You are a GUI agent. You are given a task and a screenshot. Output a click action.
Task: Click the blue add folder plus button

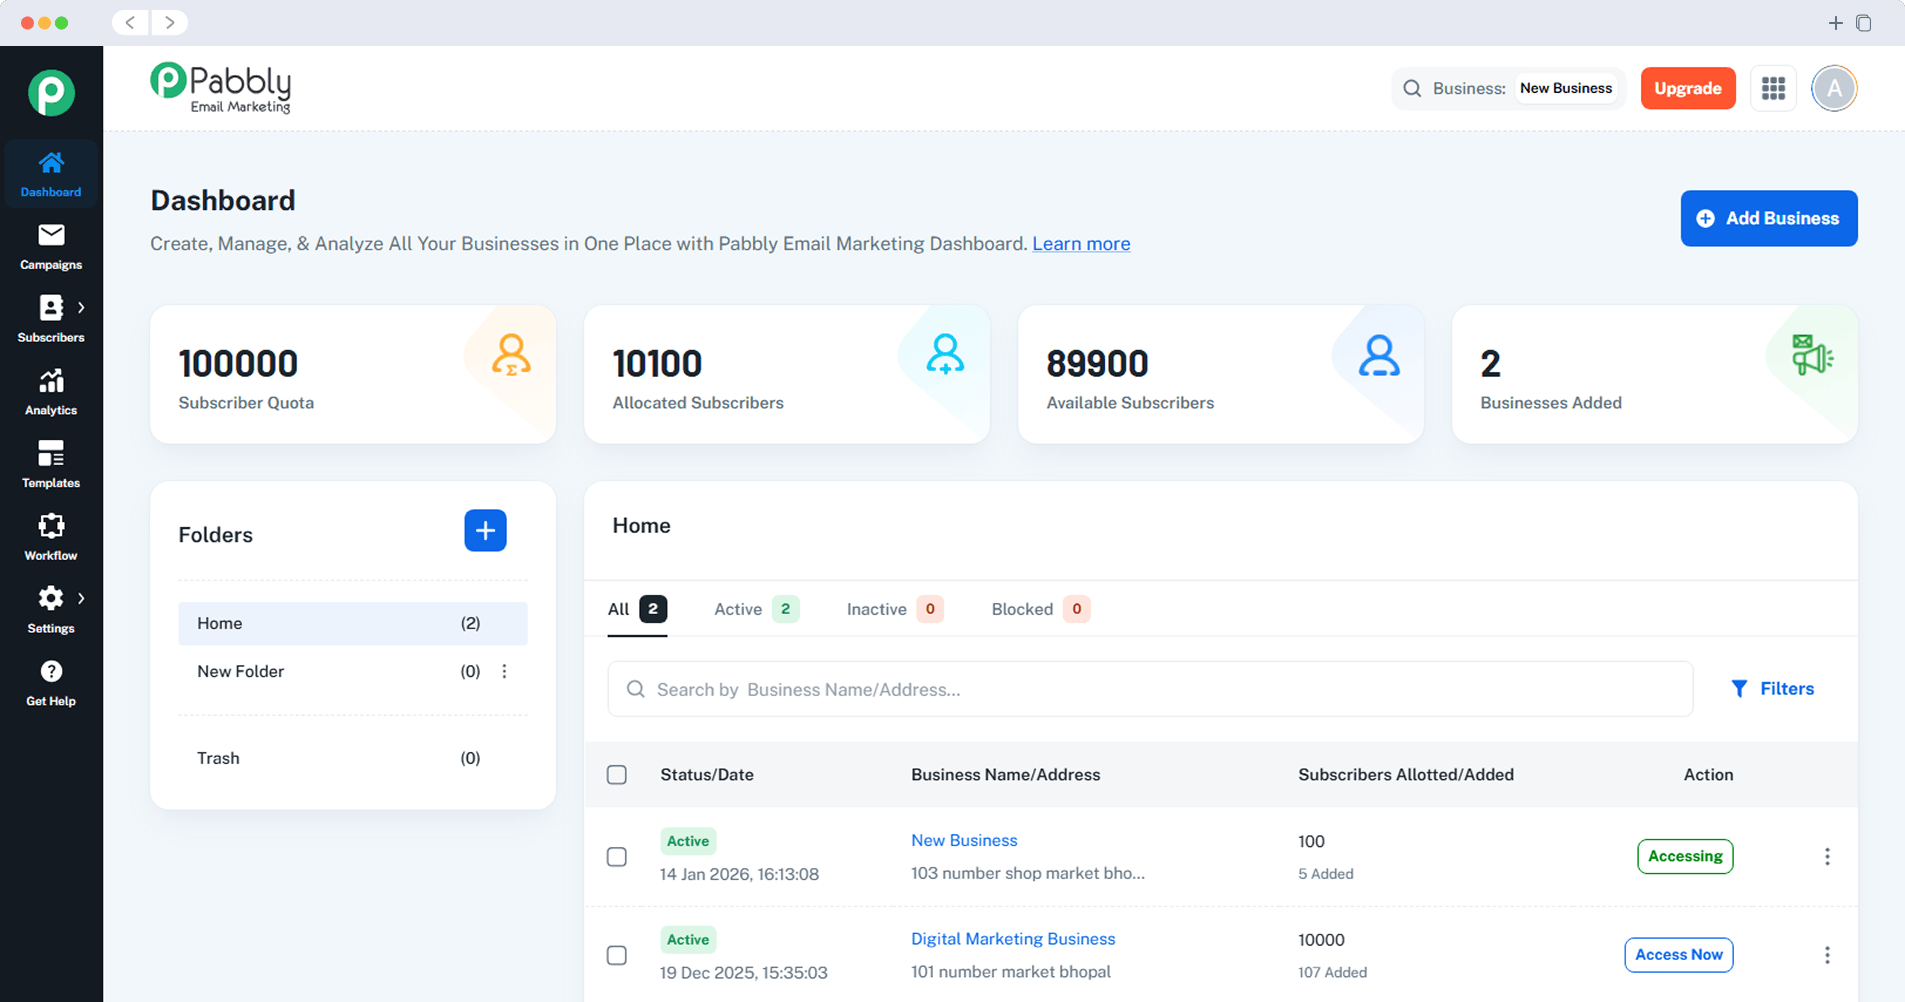(x=485, y=531)
